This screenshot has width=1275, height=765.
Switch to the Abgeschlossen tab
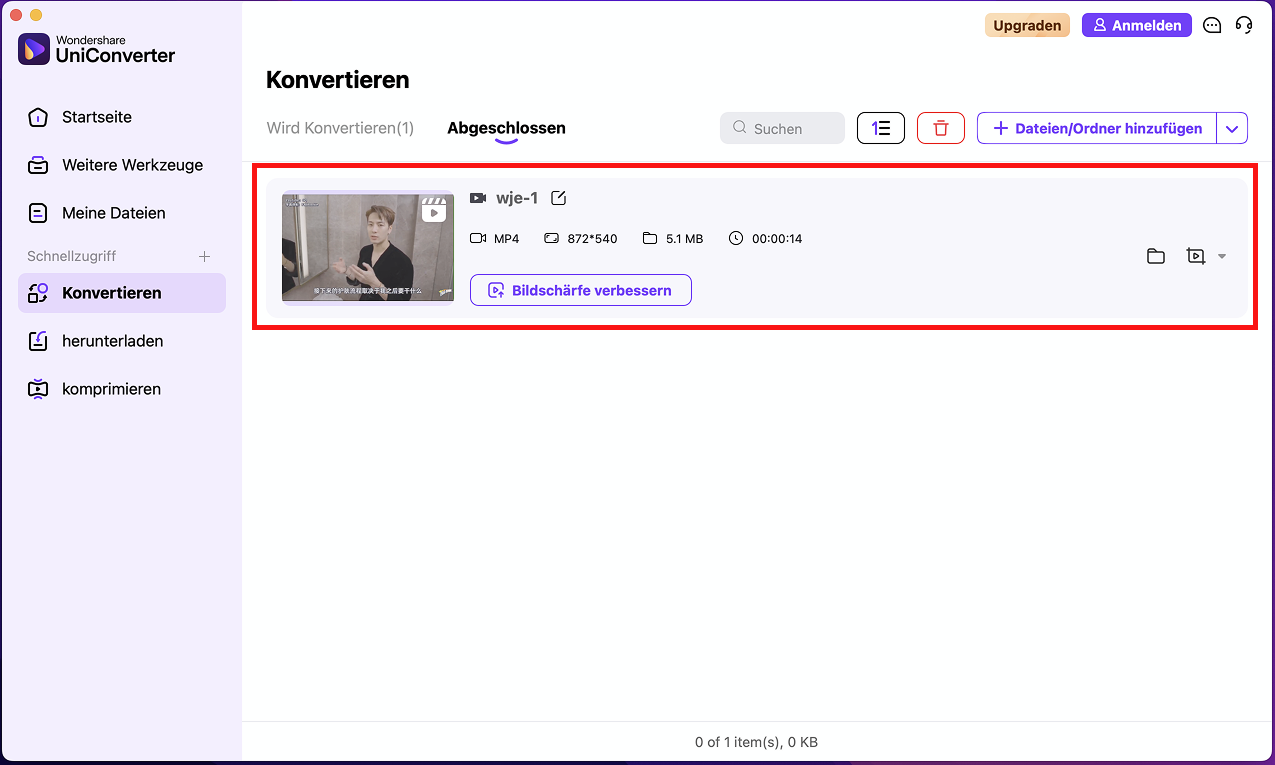coord(506,128)
